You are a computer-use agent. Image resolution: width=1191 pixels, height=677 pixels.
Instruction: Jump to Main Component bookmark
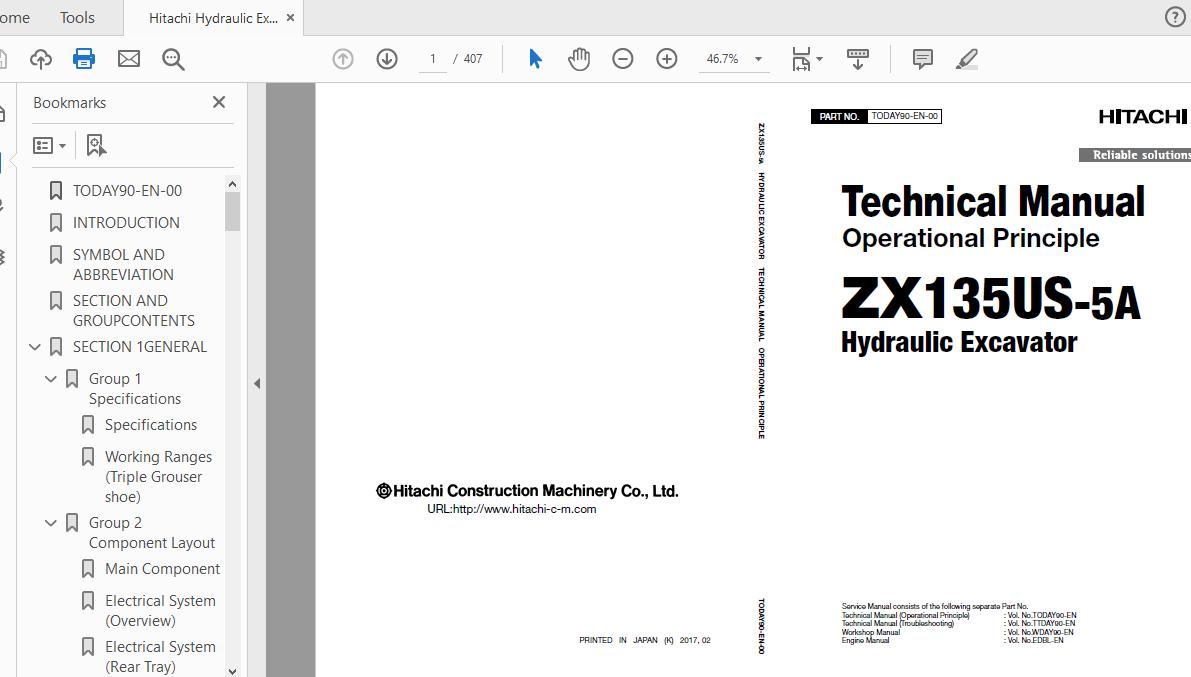point(162,569)
